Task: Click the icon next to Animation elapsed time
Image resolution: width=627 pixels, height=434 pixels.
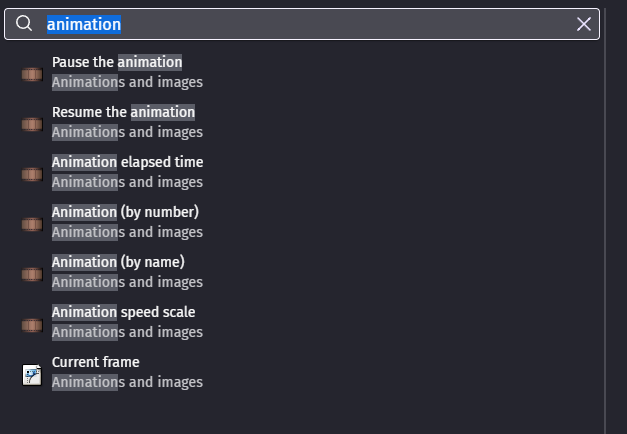Action: (x=32, y=173)
